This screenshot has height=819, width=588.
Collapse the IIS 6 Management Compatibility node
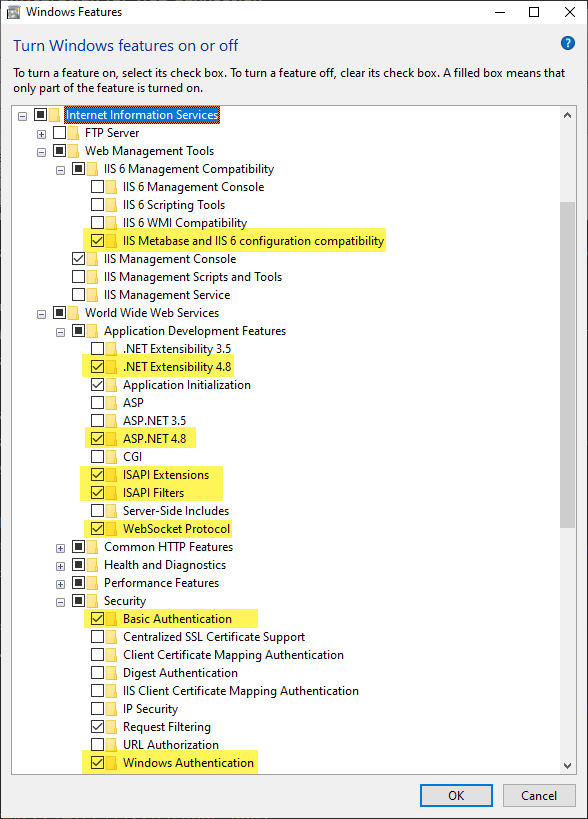coord(60,170)
